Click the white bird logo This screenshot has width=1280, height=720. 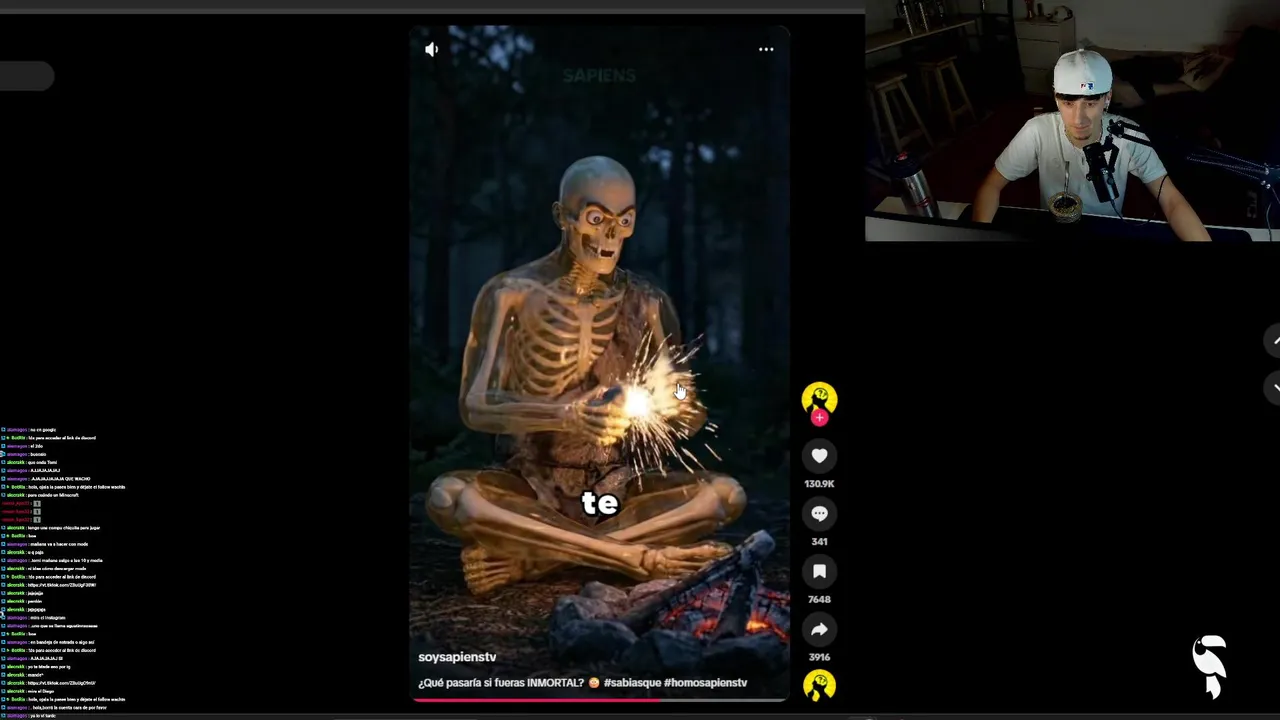point(1210,666)
